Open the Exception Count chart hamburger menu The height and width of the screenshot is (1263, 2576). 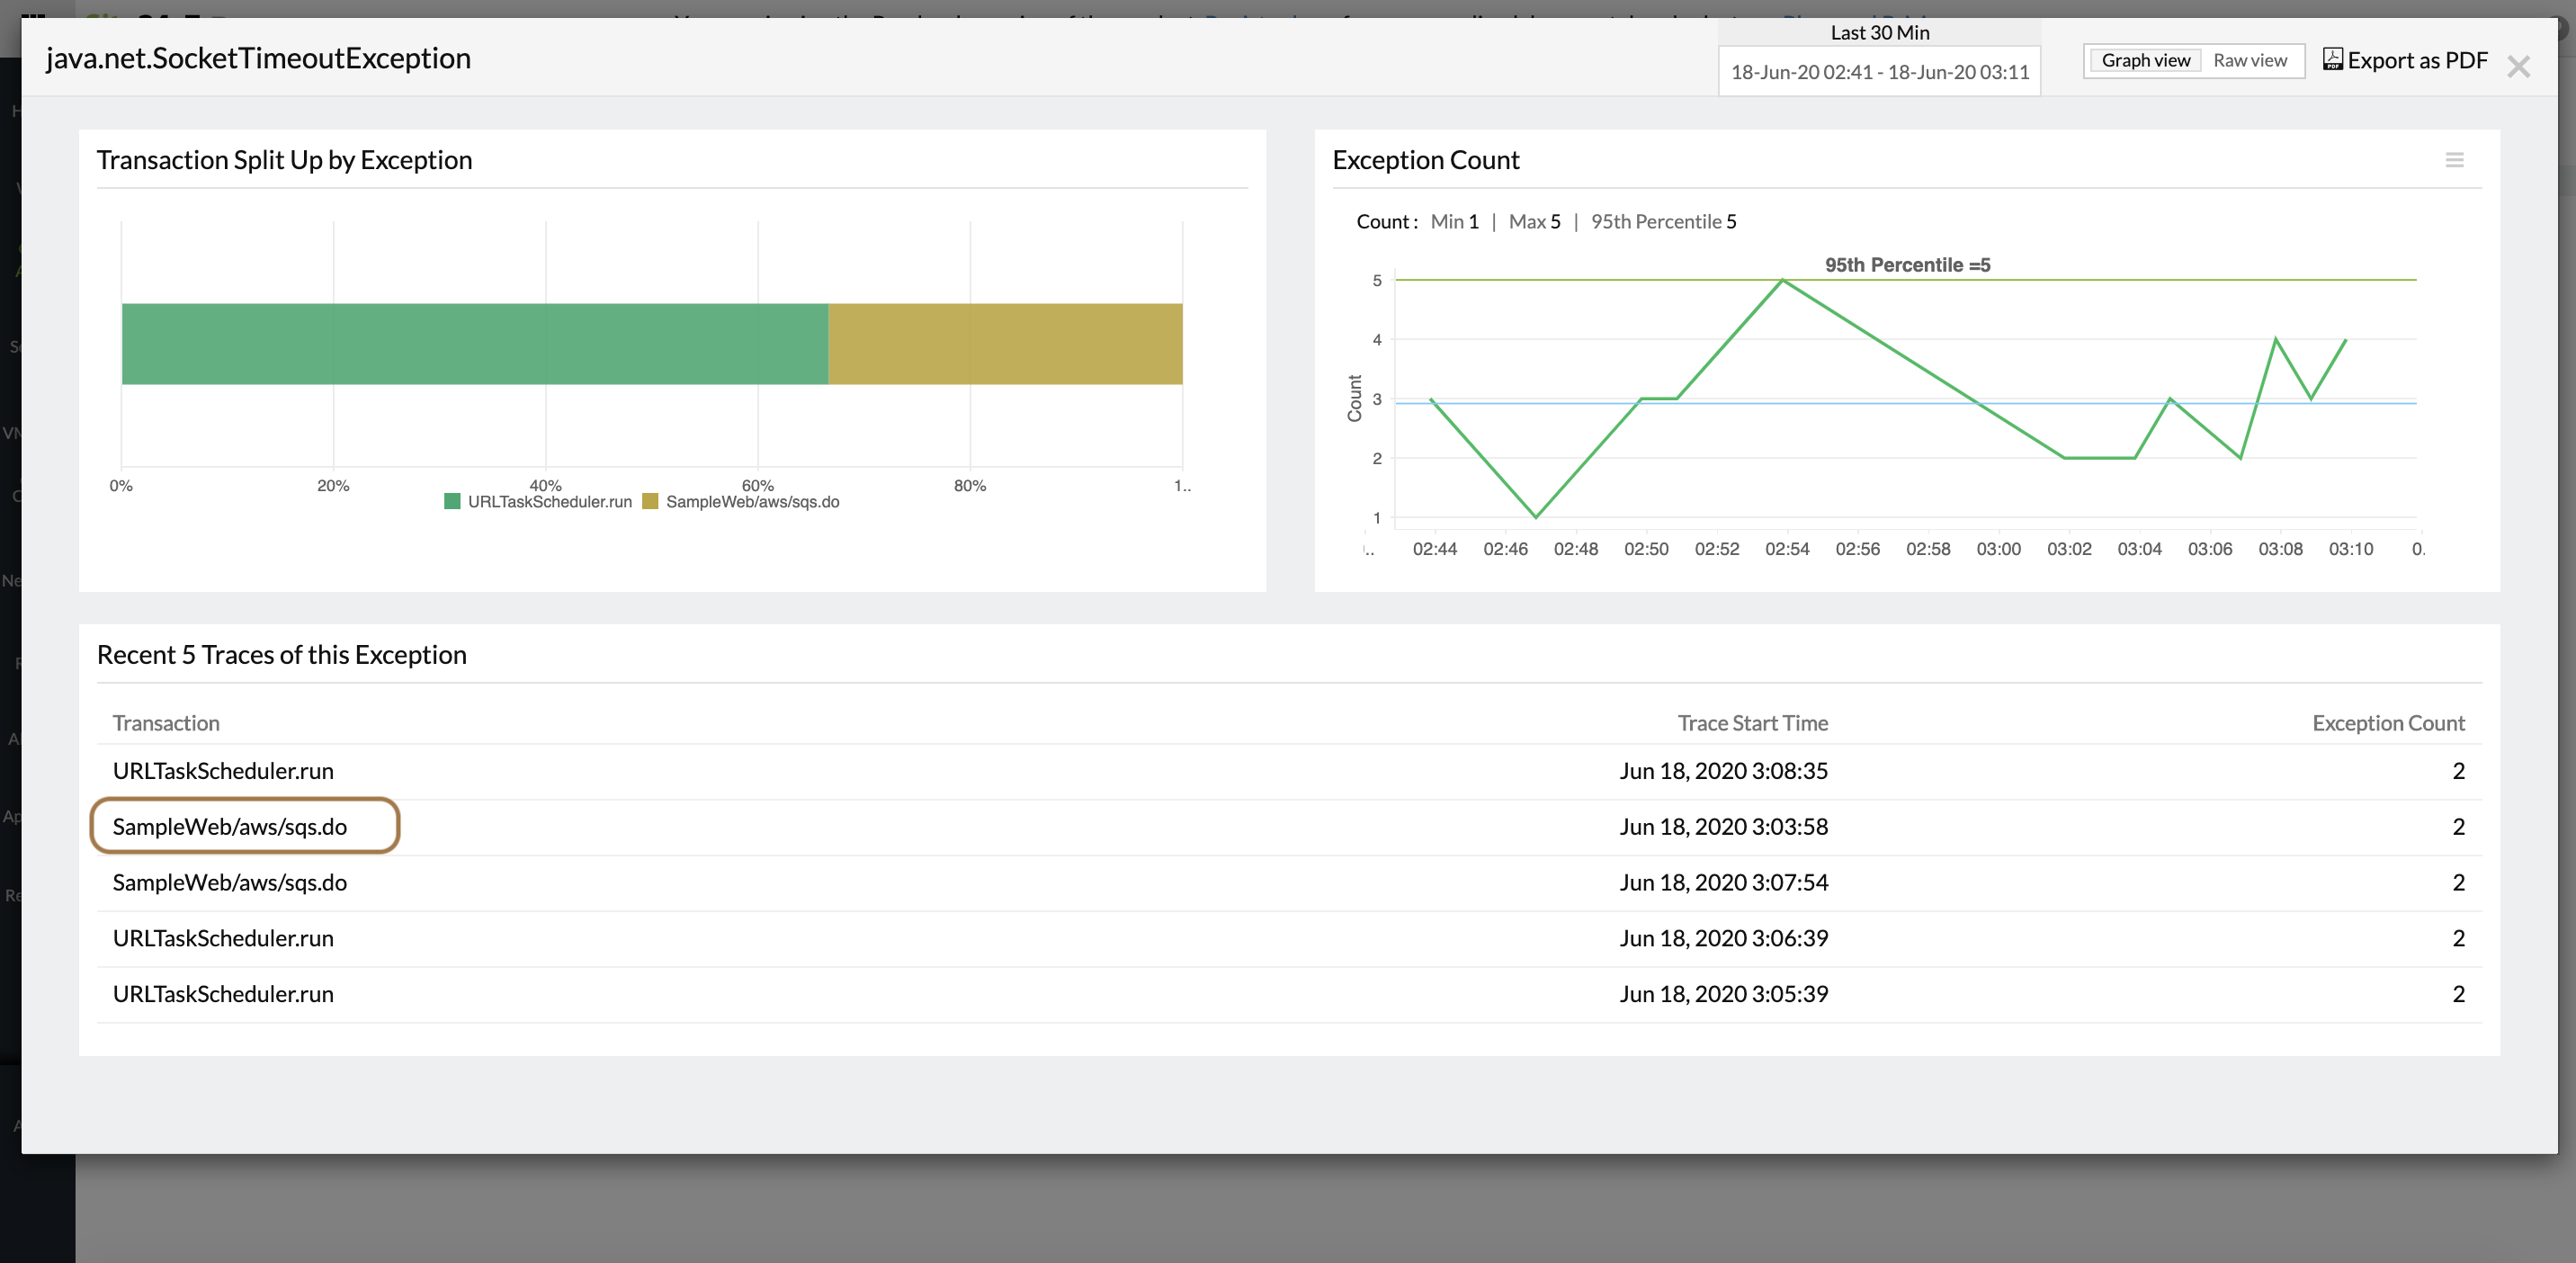point(2454,160)
